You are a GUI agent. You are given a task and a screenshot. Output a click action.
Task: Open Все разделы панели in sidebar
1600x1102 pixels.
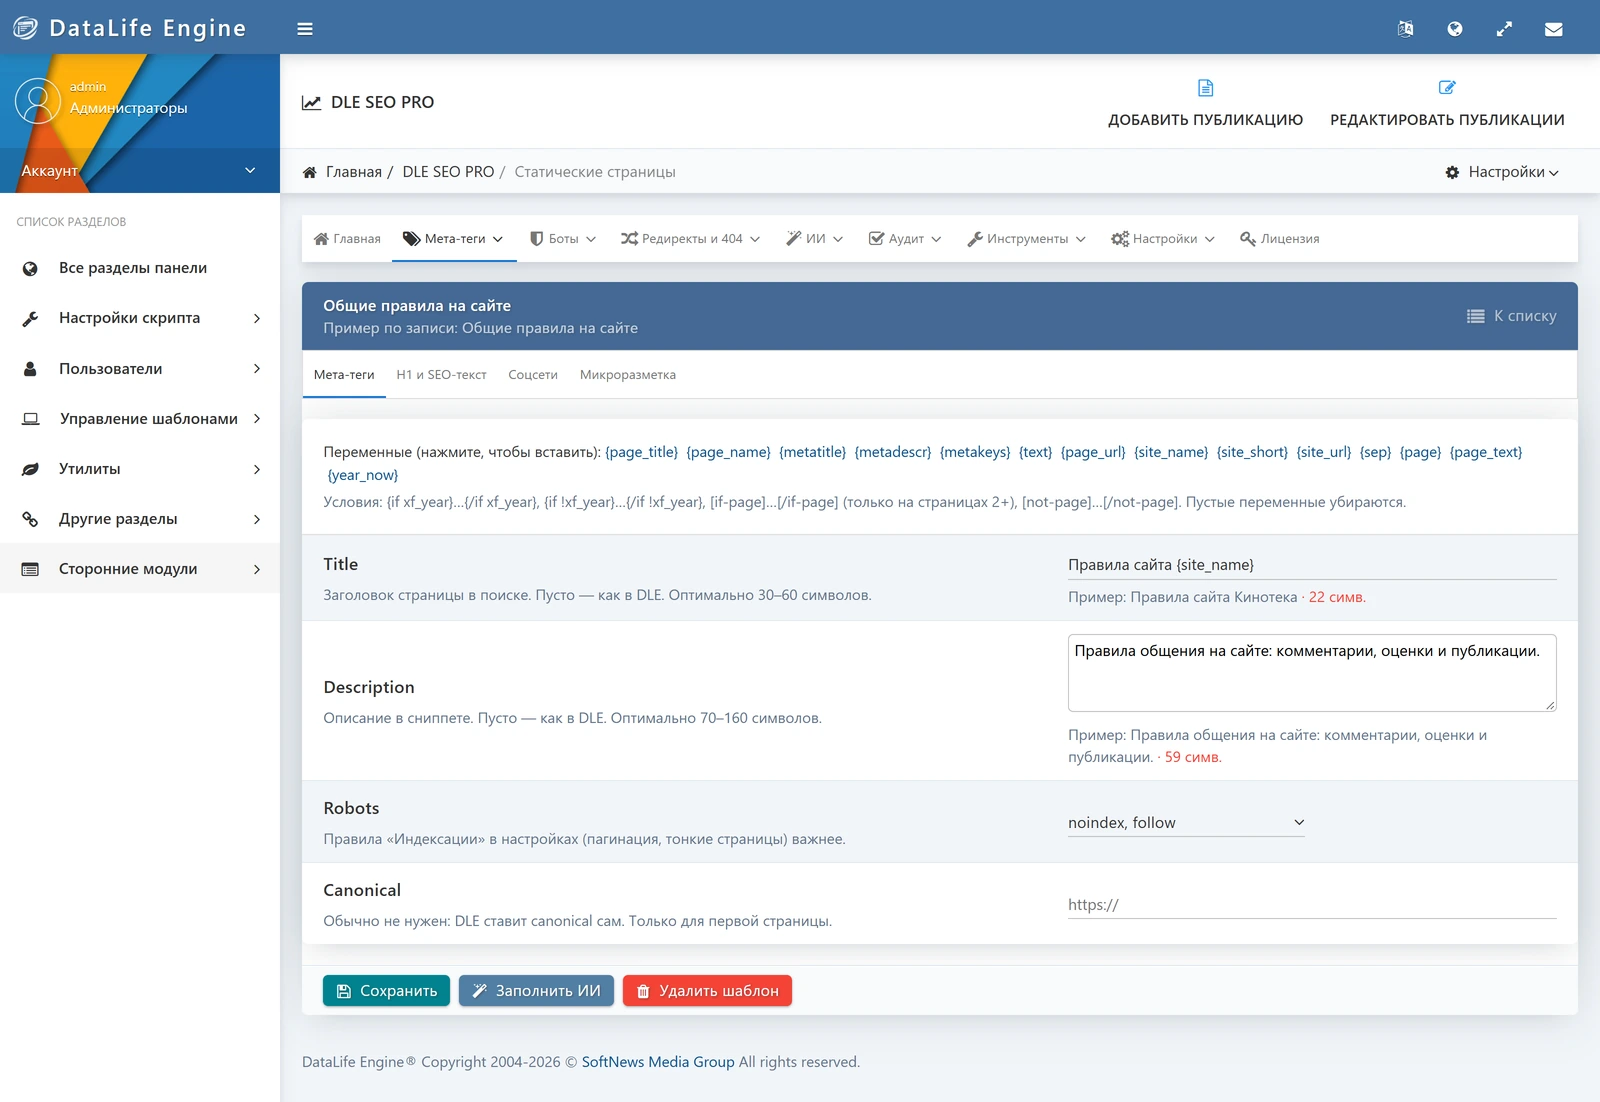pyautogui.click(x=140, y=268)
